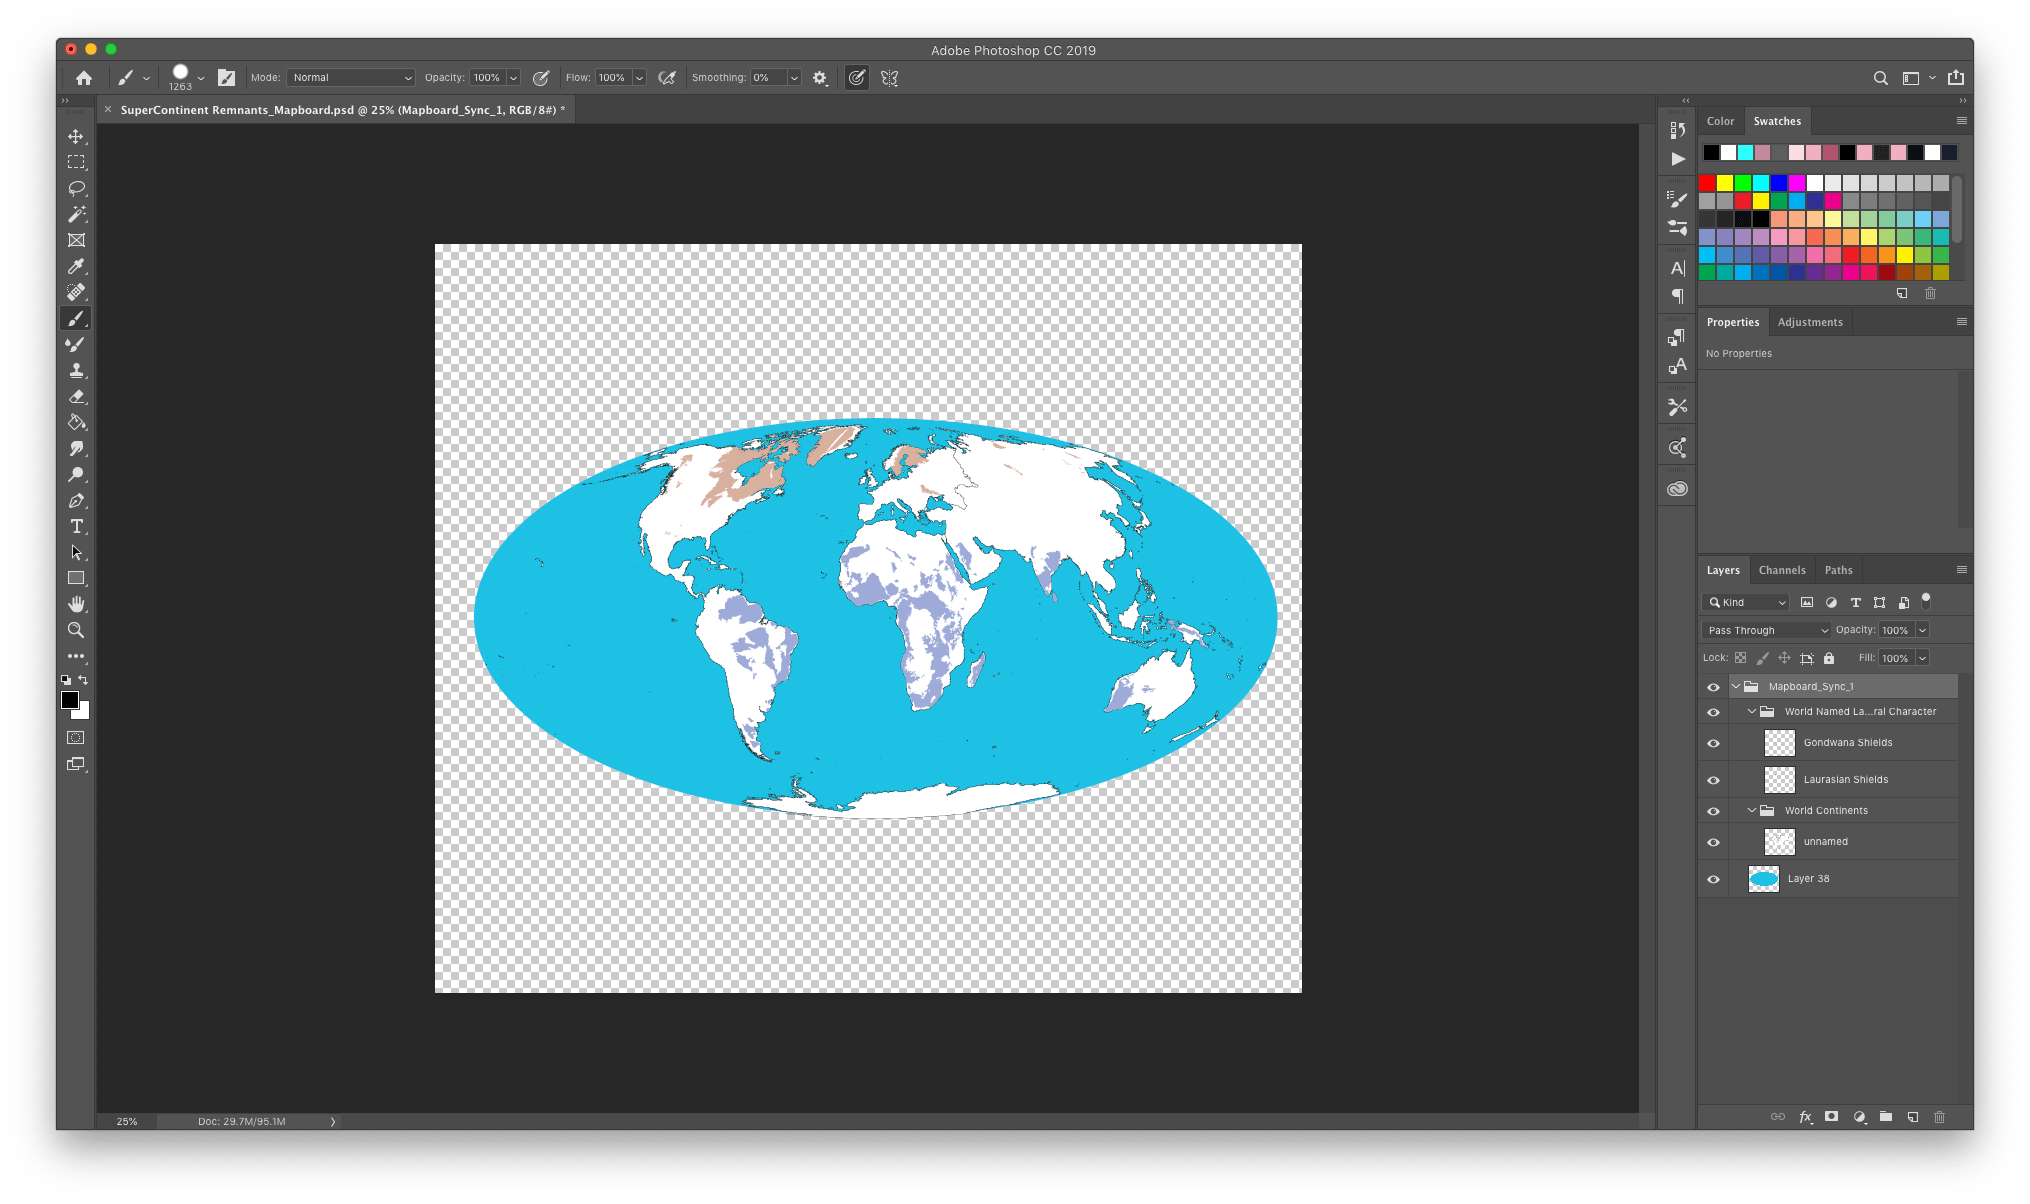This screenshot has height=1204, width=2030.
Task: Click the Smoothing percentage field
Action: coord(768,77)
